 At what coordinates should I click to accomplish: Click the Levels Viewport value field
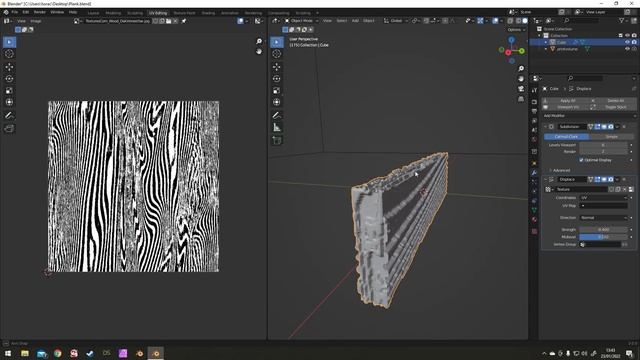[x=604, y=145]
